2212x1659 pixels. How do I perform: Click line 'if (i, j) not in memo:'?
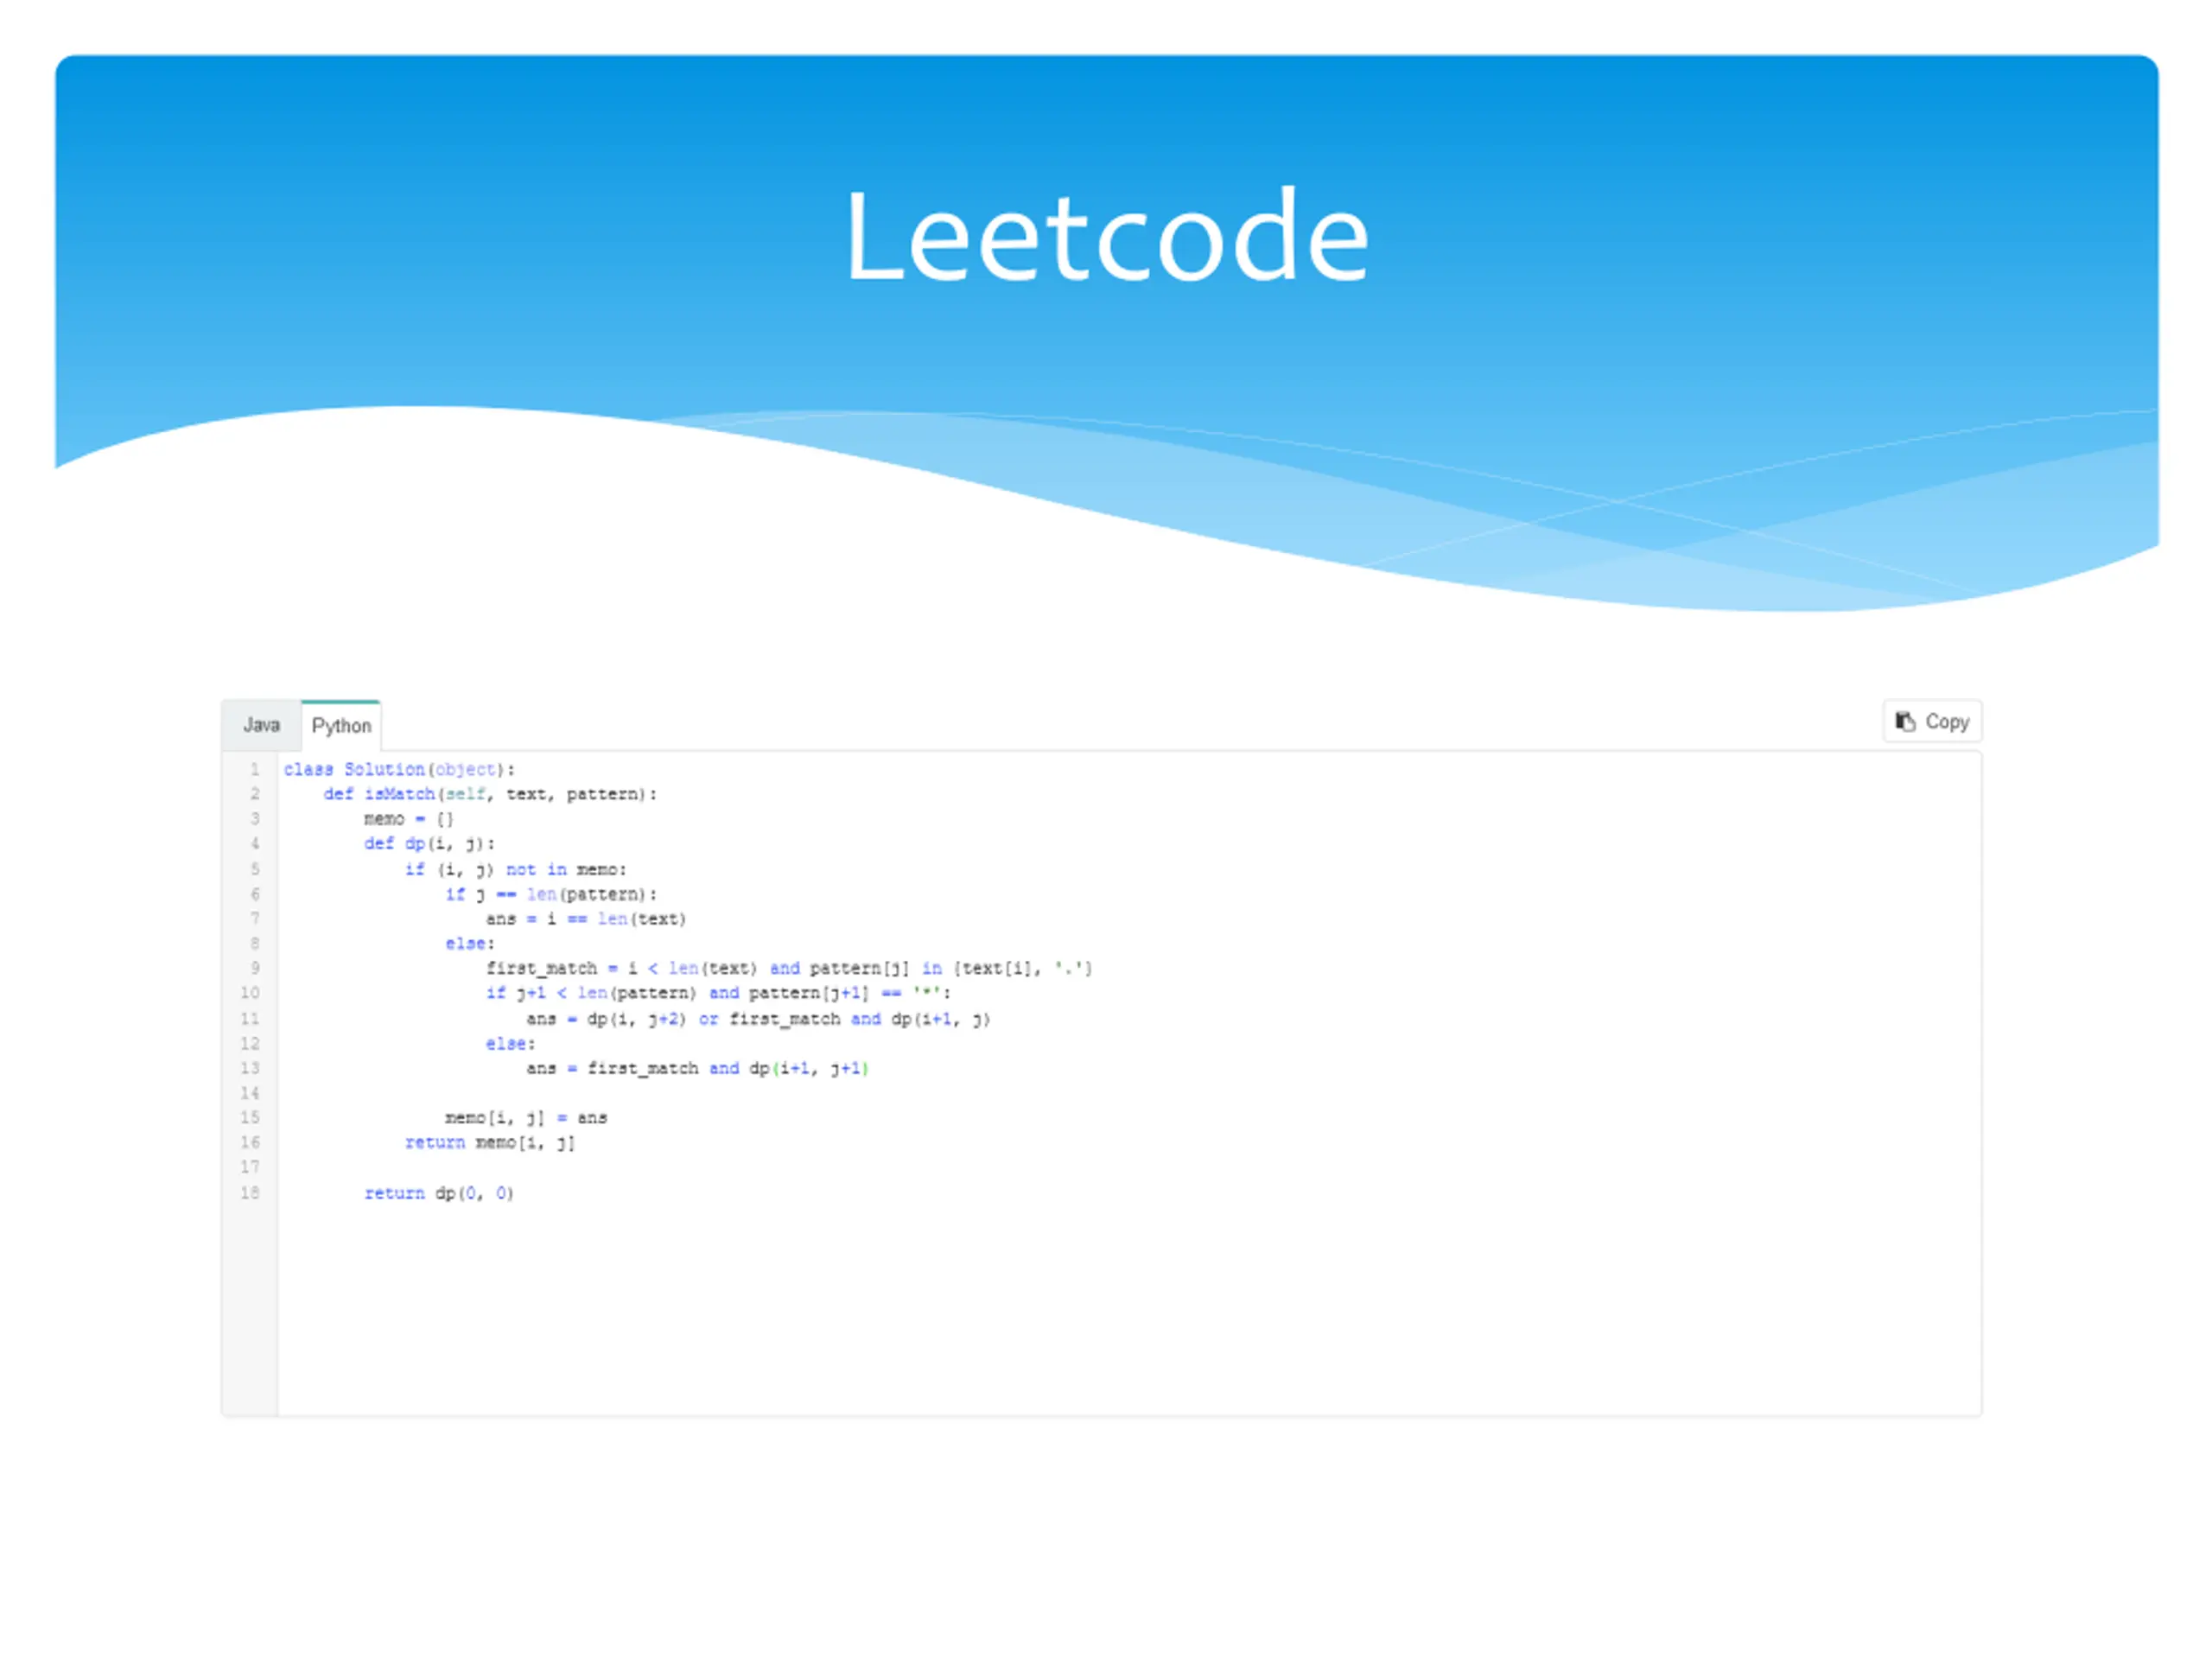point(515,870)
